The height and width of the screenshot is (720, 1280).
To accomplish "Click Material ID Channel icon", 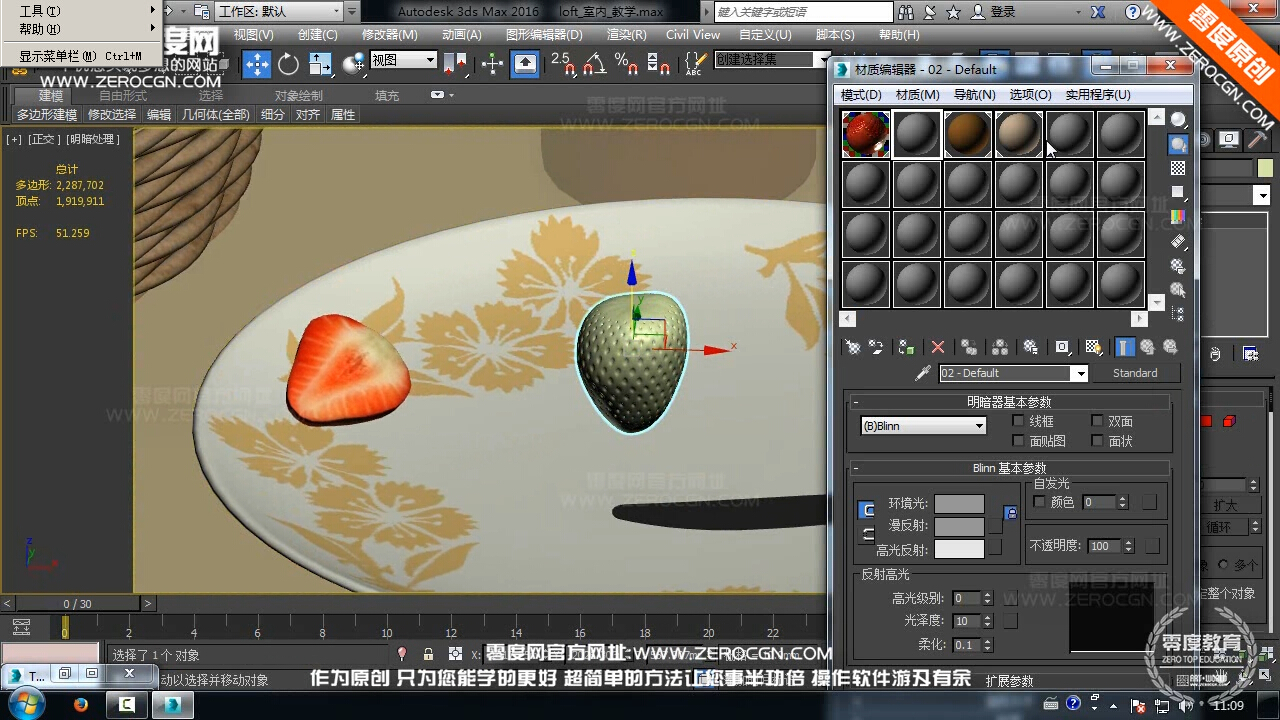I will click(x=1063, y=347).
